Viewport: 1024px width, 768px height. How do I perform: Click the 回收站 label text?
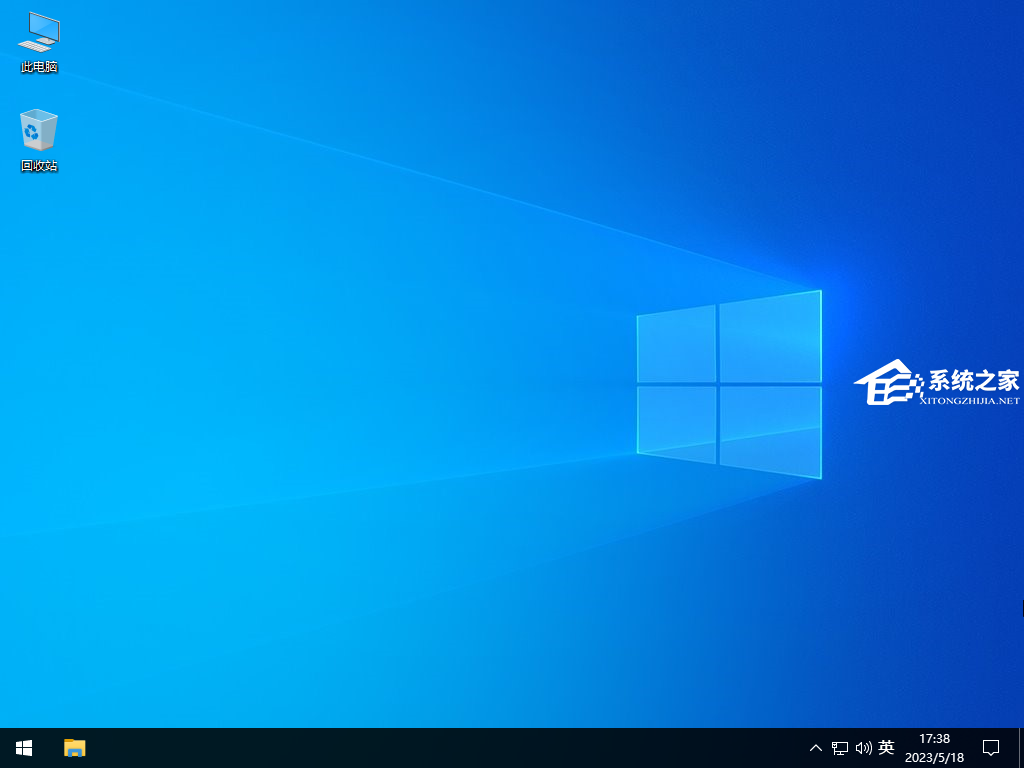pyautogui.click(x=39, y=166)
